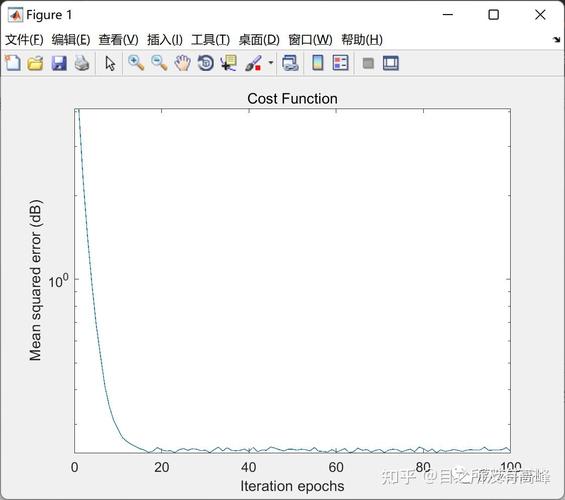Expand the Brush color dropdown arrow
This screenshot has width=565, height=500.
click(271, 63)
